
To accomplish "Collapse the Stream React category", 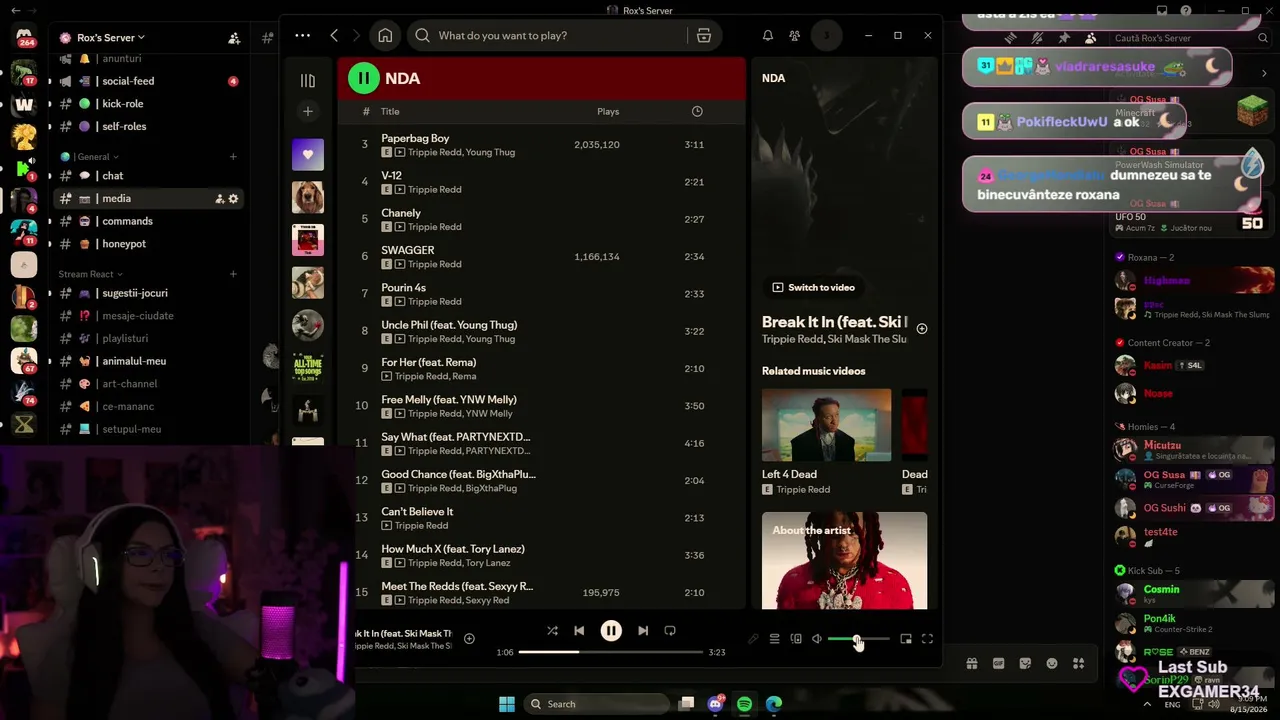I will tap(91, 274).
